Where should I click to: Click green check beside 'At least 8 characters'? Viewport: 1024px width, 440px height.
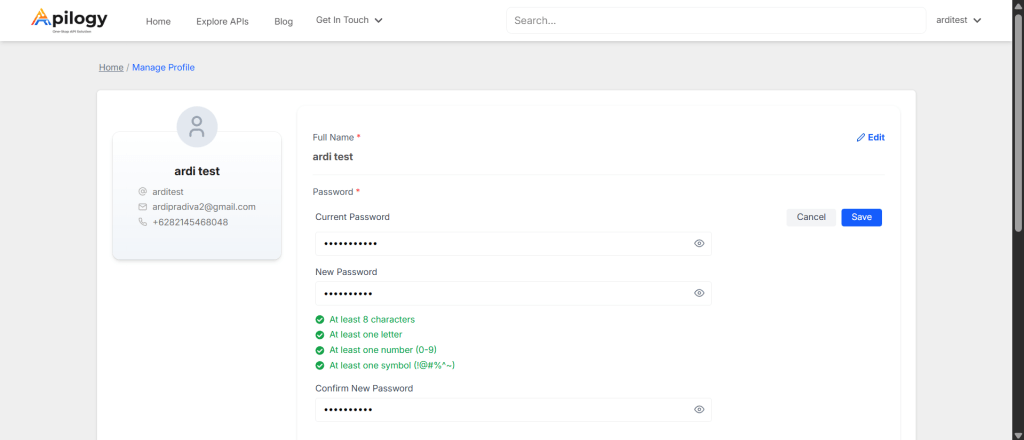(x=319, y=320)
